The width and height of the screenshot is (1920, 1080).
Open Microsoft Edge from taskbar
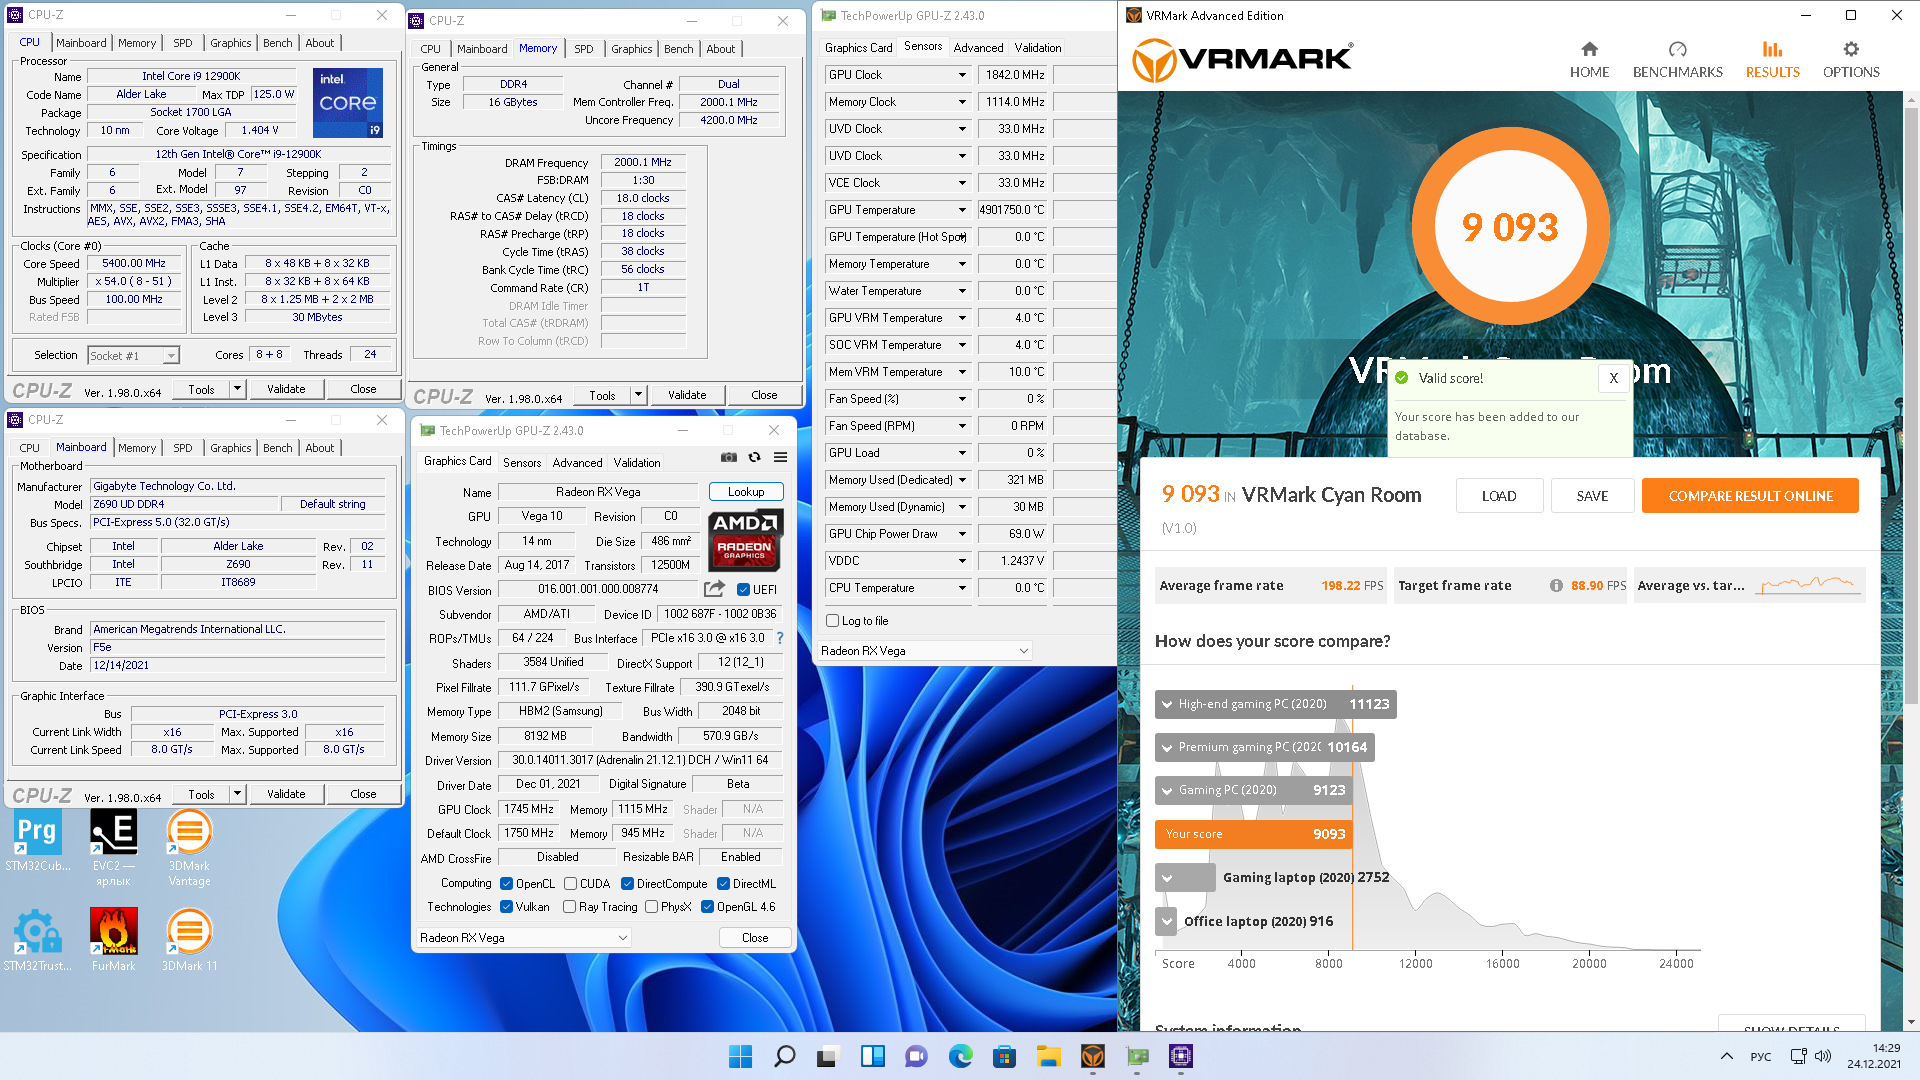pyautogui.click(x=960, y=1056)
